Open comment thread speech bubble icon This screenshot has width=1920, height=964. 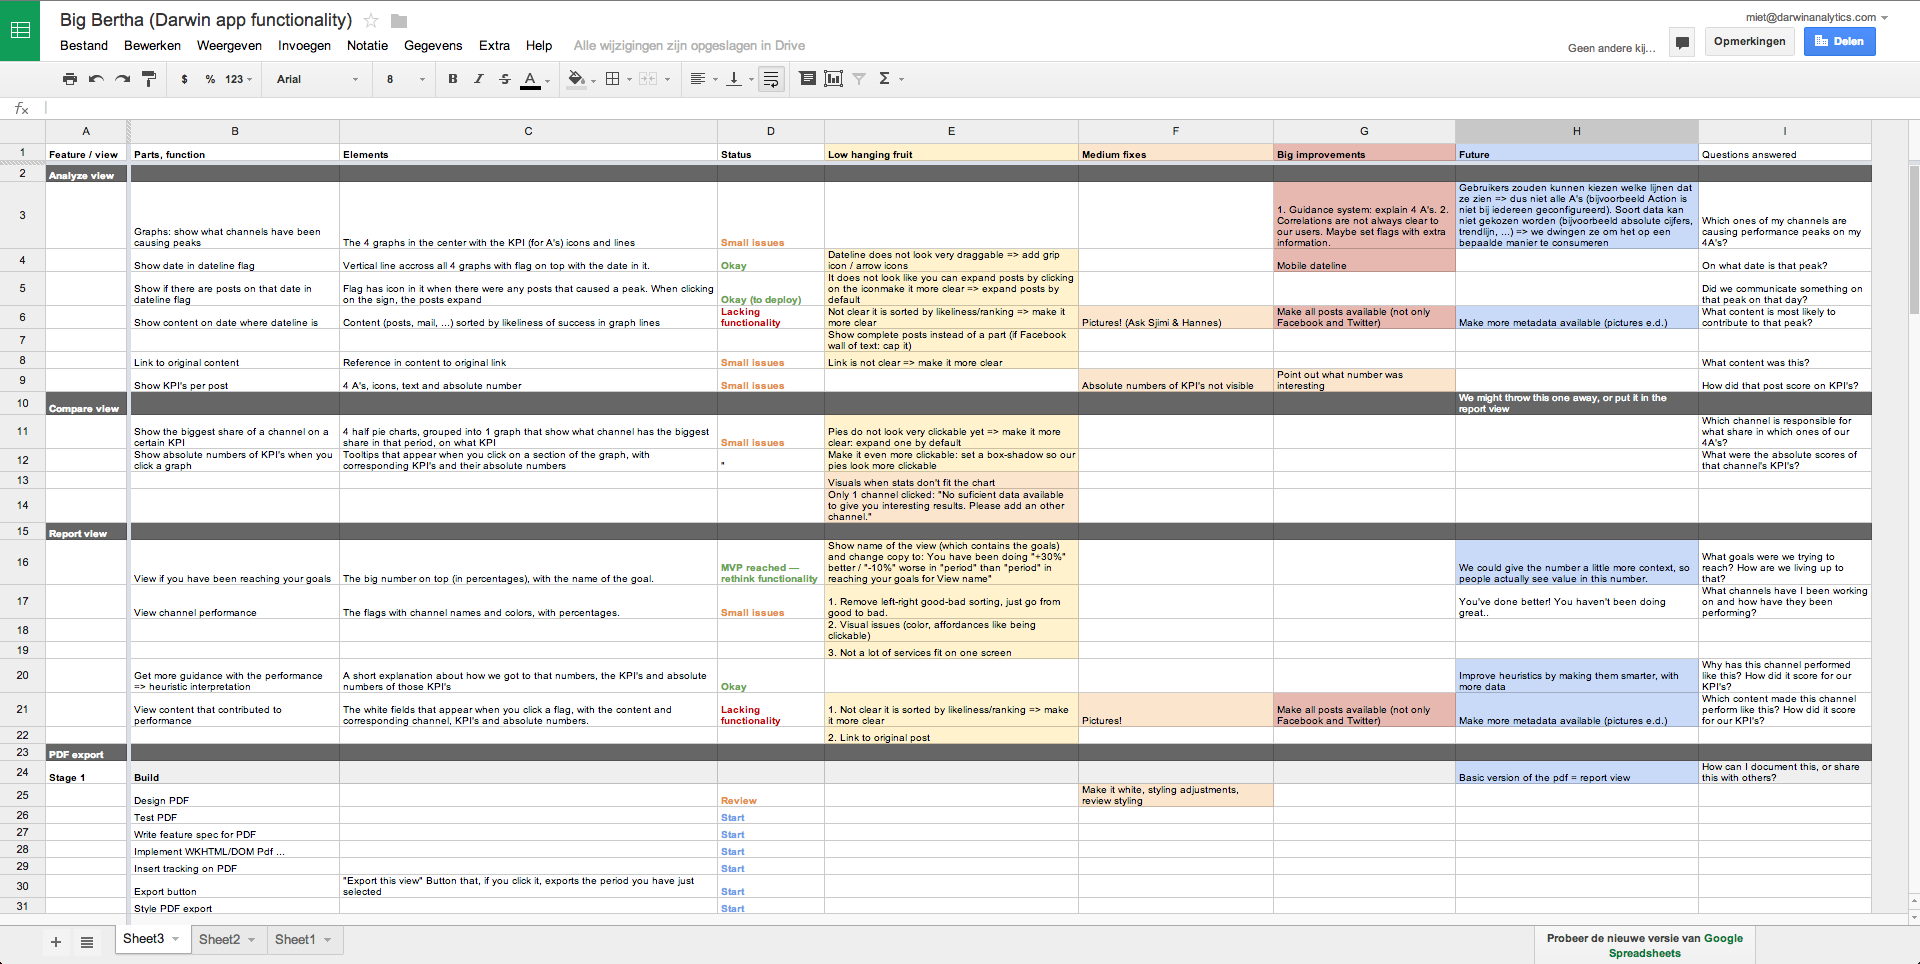(1682, 43)
